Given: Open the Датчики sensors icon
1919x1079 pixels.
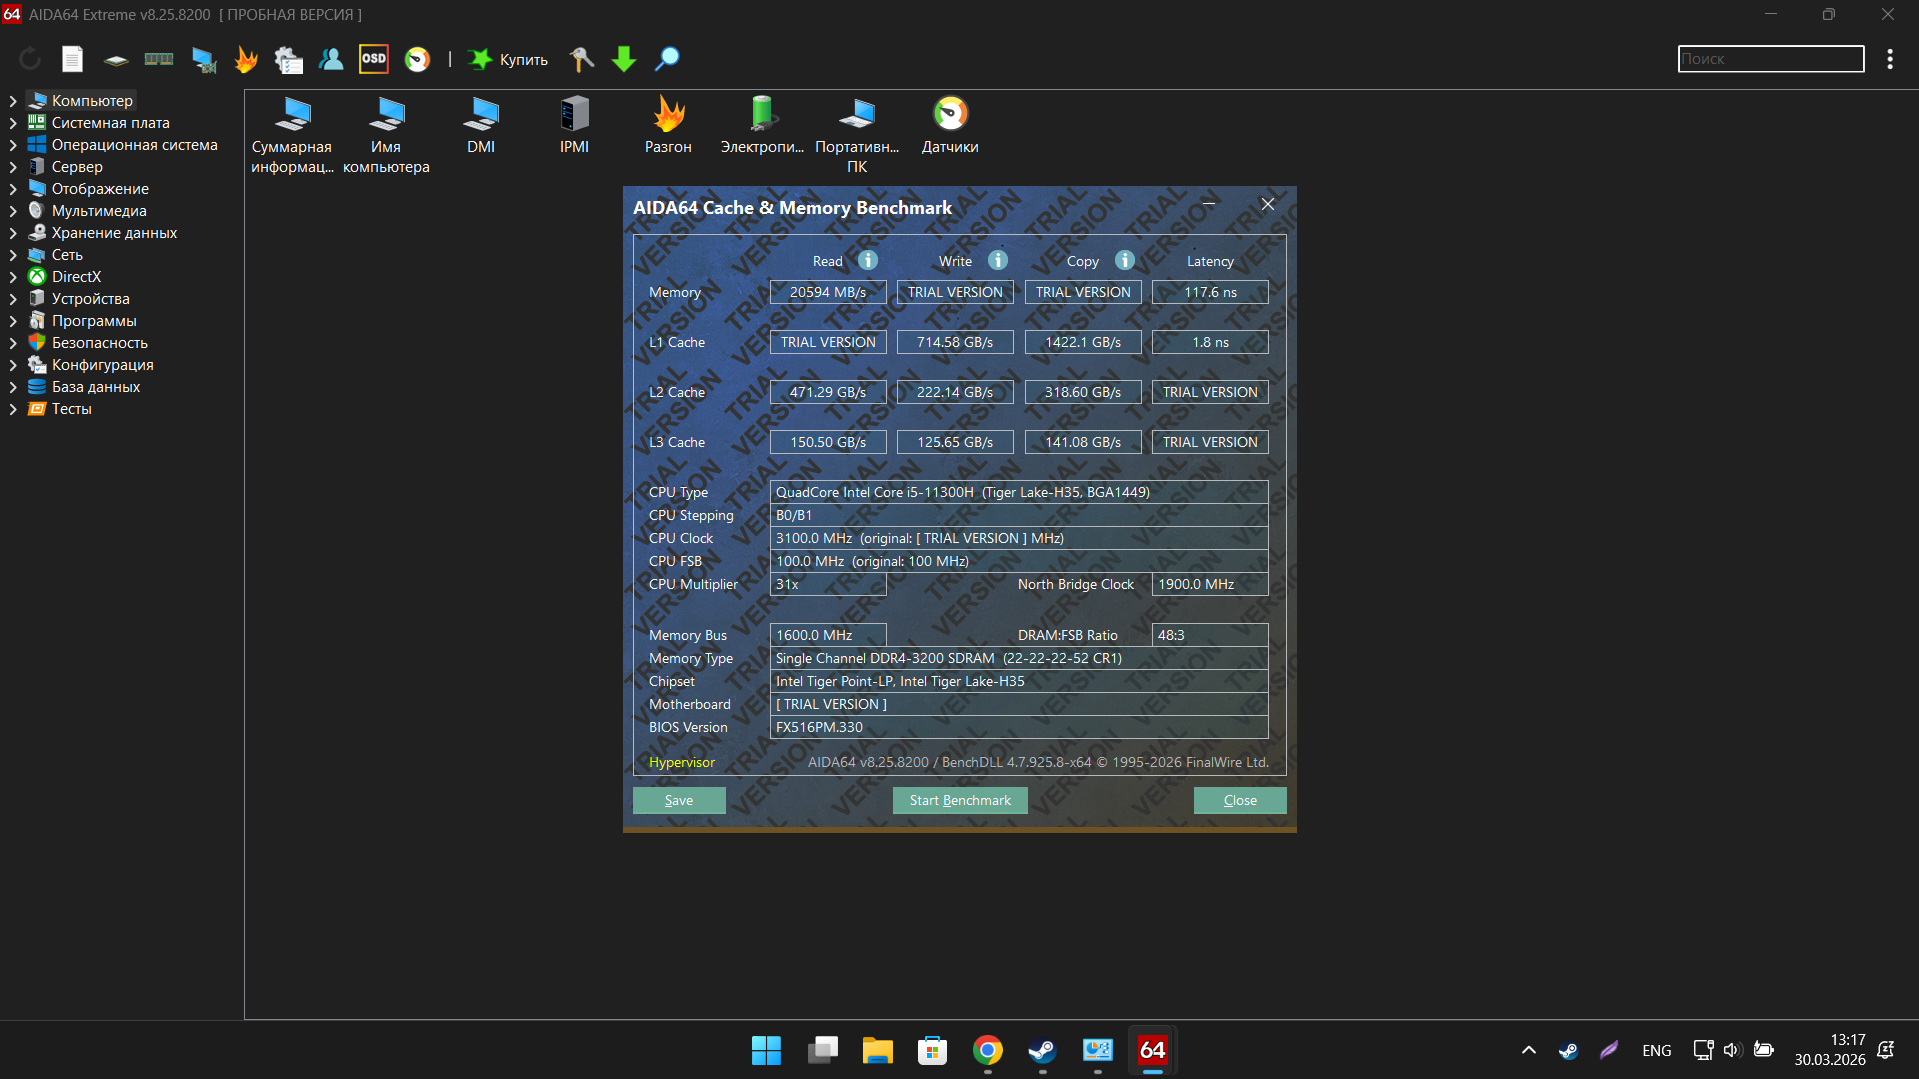Looking at the screenshot, I should [x=950, y=125].
